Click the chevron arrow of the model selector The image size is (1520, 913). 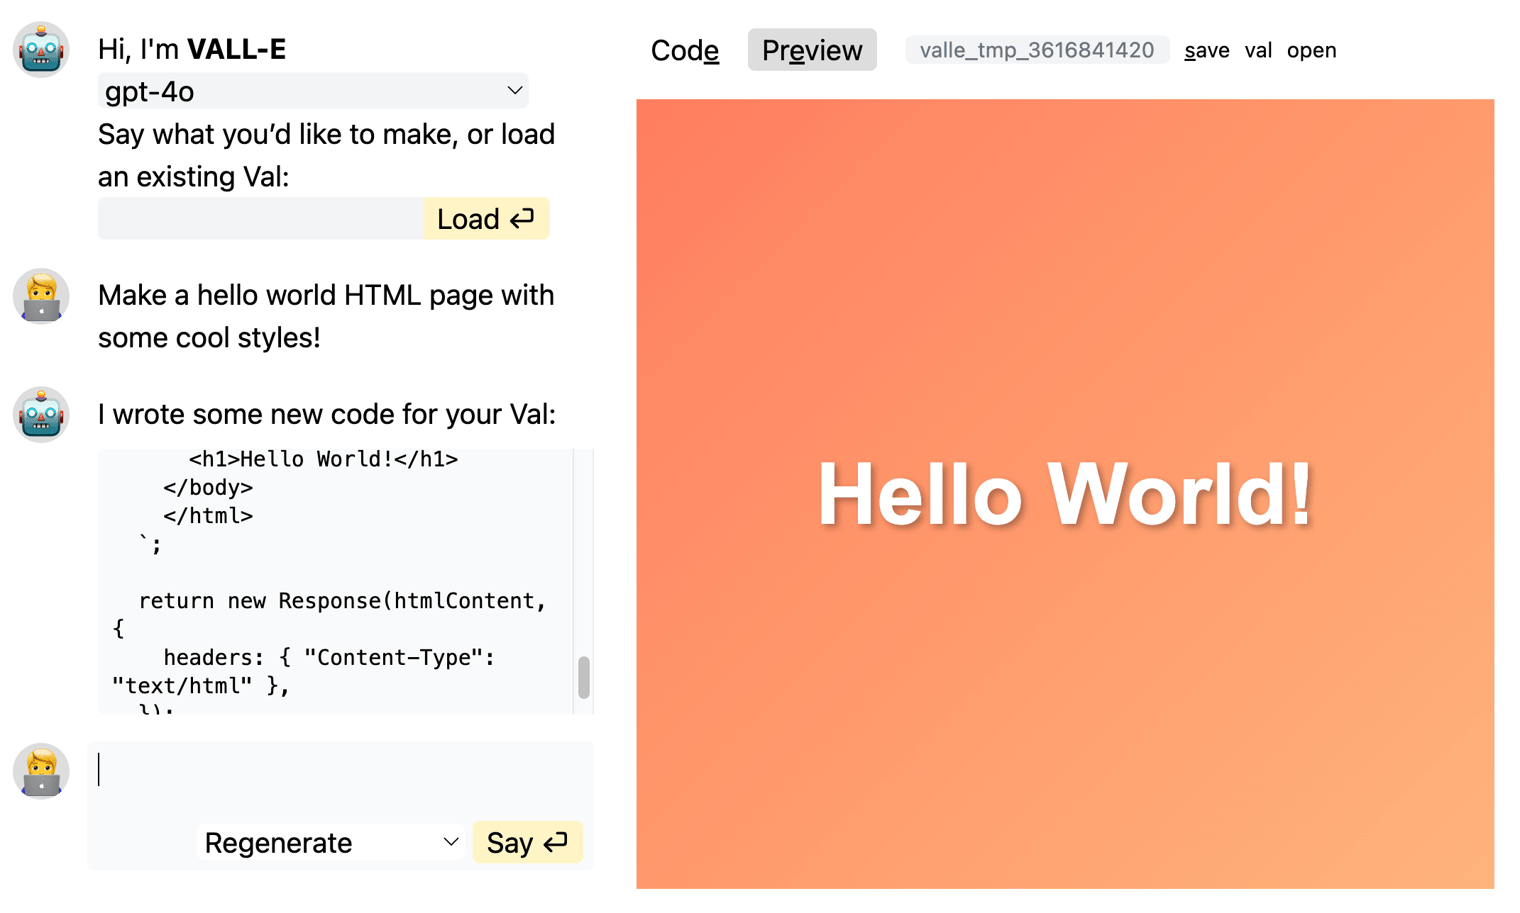click(515, 91)
